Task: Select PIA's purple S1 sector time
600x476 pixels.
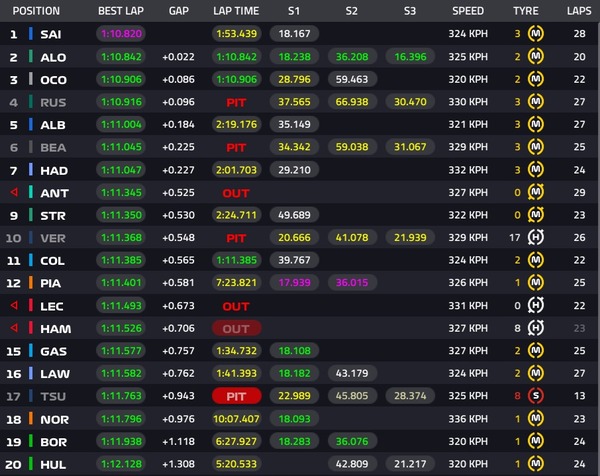Action: coord(293,283)
